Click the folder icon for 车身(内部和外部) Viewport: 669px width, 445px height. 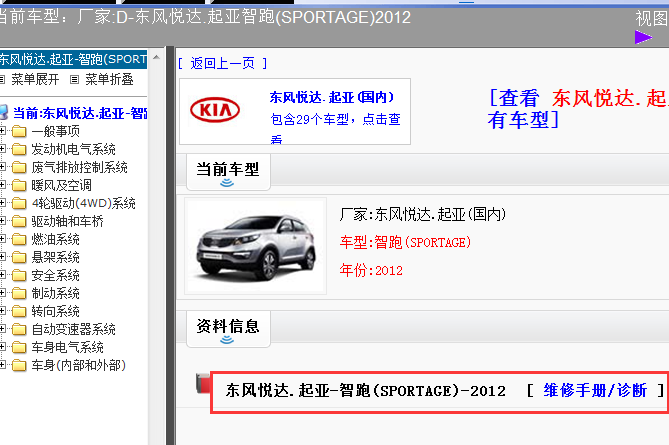(x=19, y=365)
